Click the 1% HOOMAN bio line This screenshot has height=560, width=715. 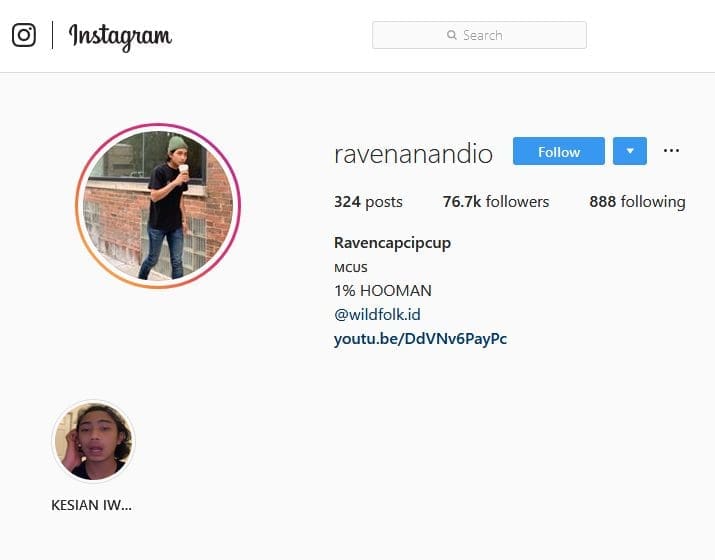pyautogui.click(x=383, y=290)
